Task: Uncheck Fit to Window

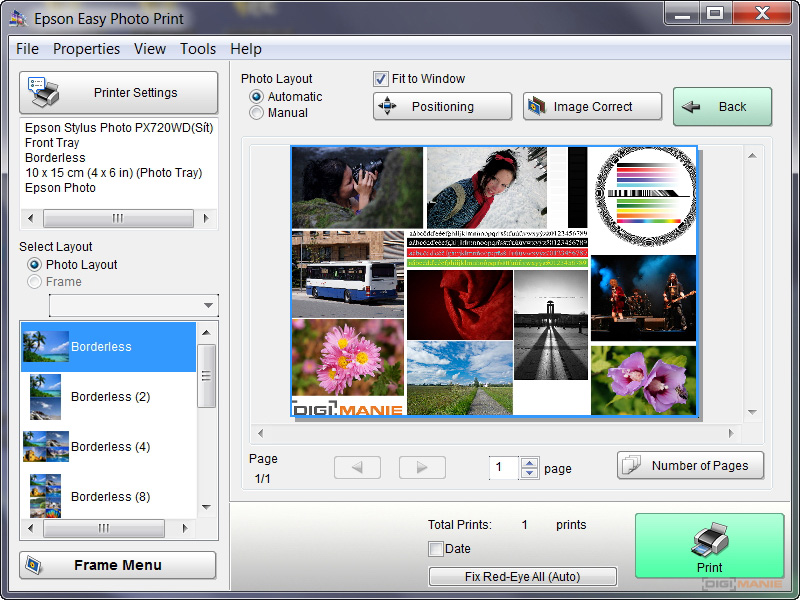Action: point(381,79)
